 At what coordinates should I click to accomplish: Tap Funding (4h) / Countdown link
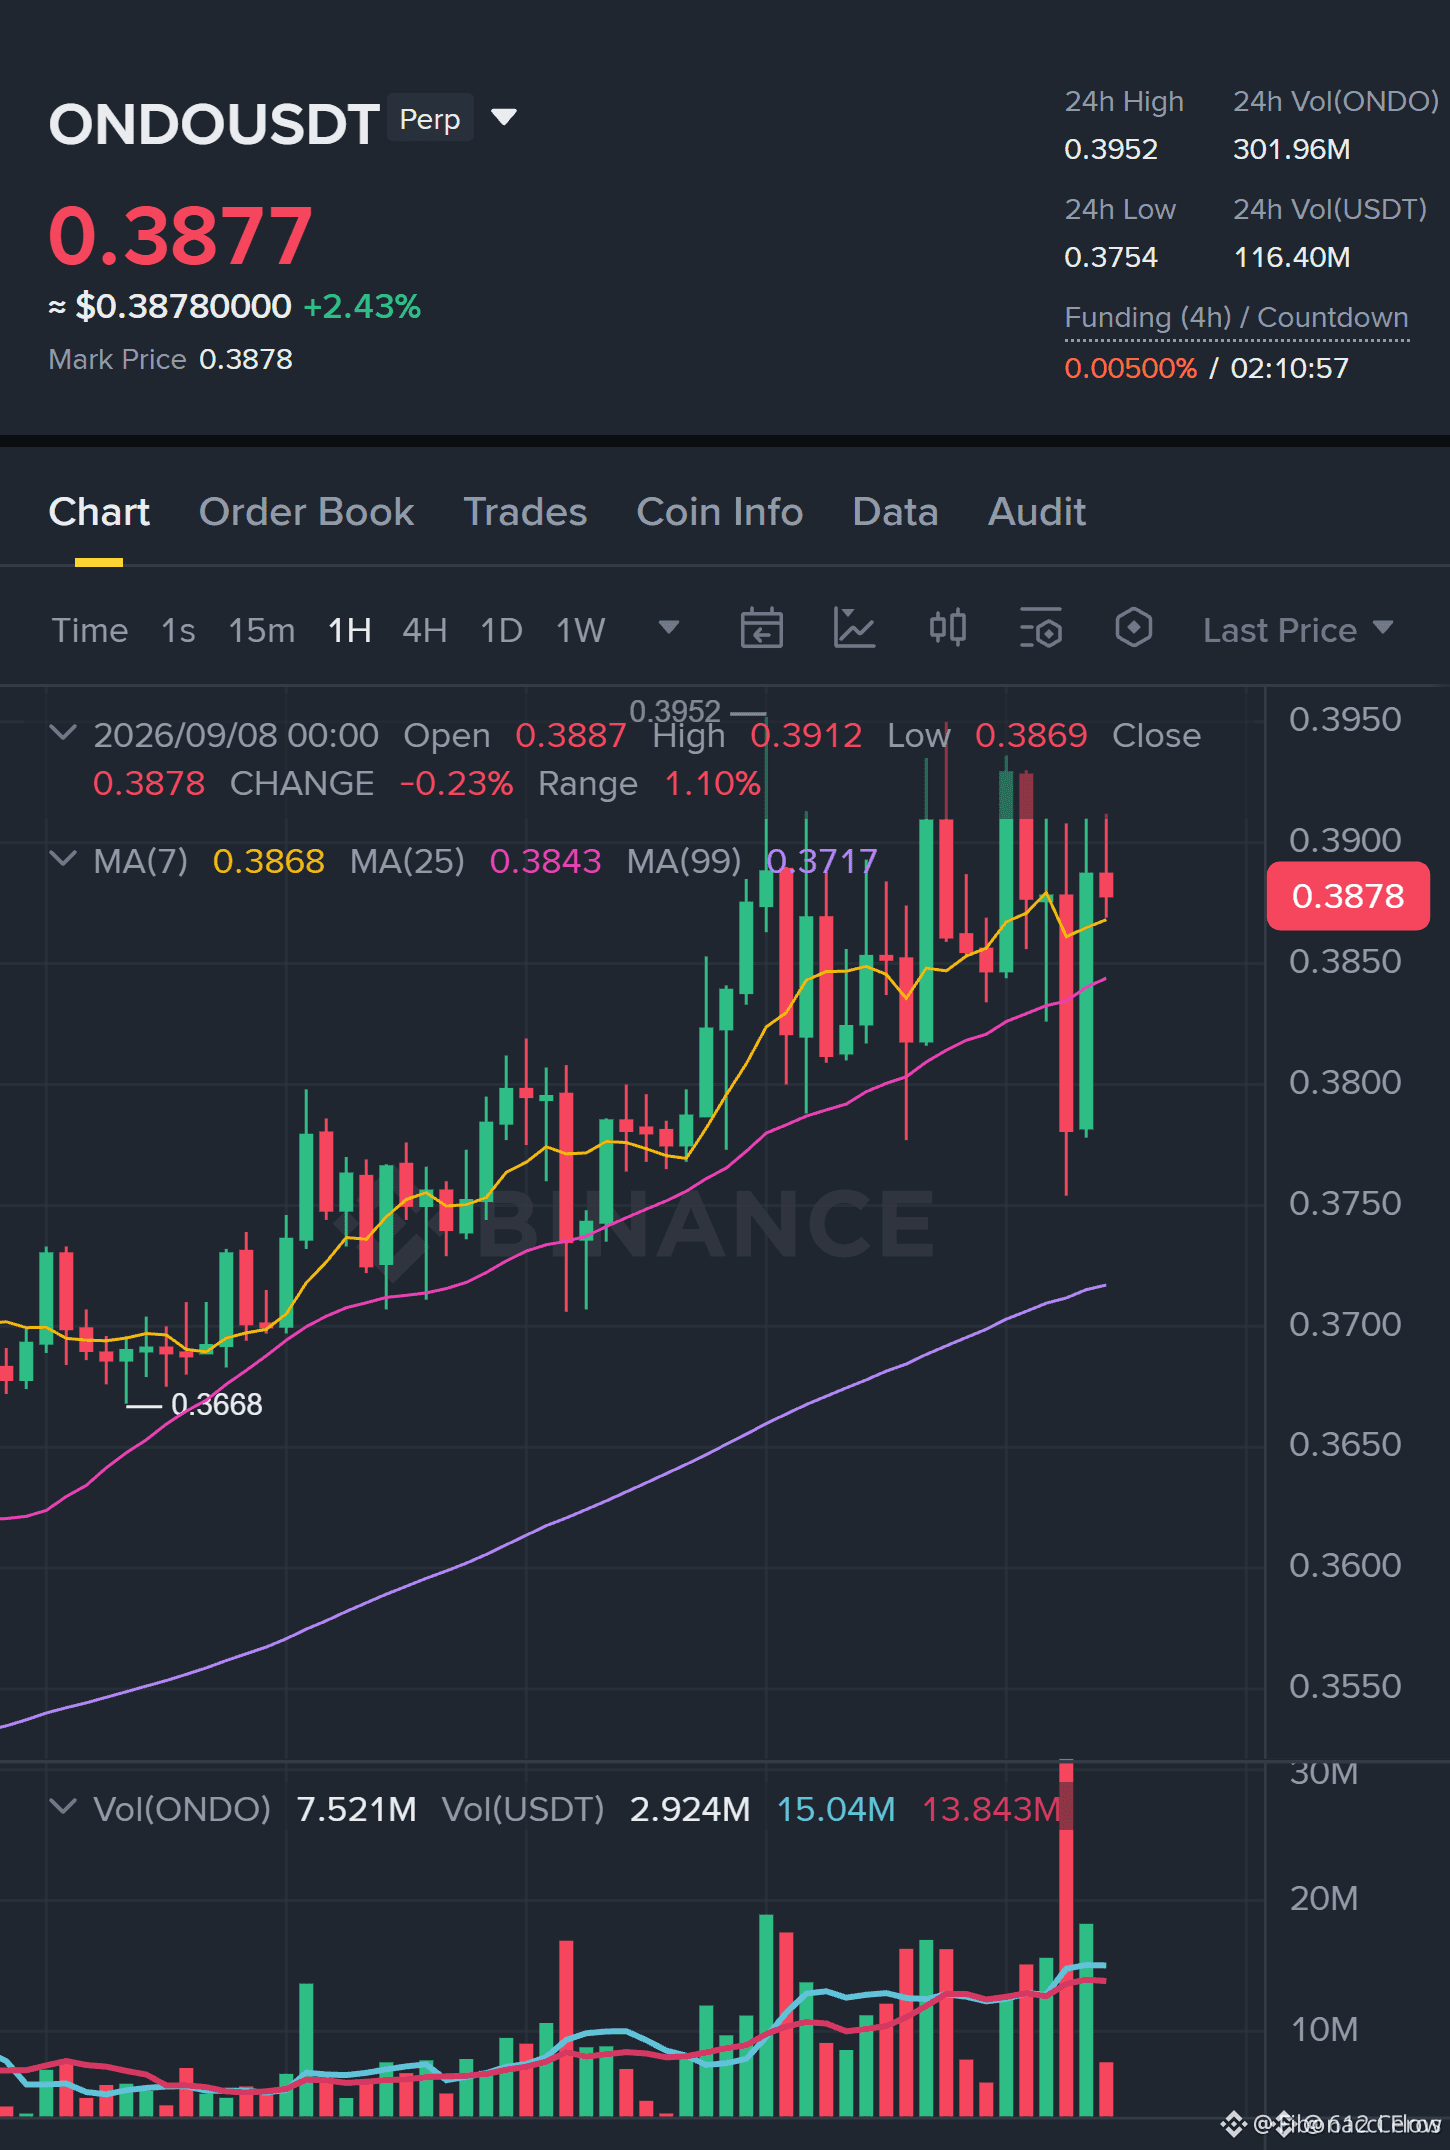click(1236, 318)
